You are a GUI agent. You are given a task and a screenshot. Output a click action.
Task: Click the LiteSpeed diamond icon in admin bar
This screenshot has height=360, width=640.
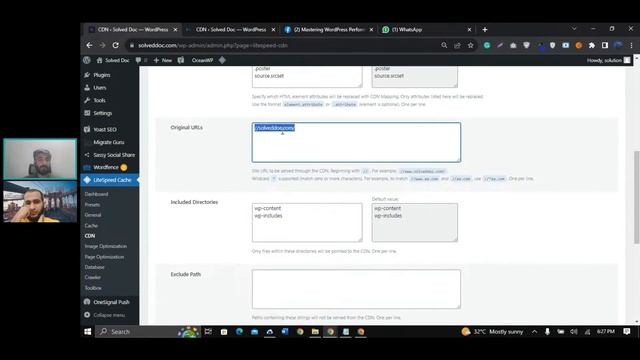(222, 60)
